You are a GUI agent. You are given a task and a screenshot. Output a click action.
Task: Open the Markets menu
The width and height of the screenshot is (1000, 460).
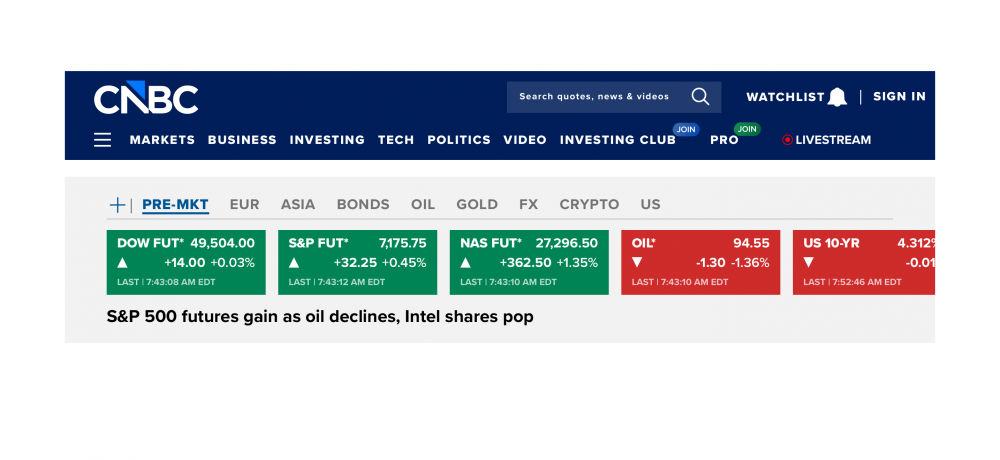[x=162, y=140]
